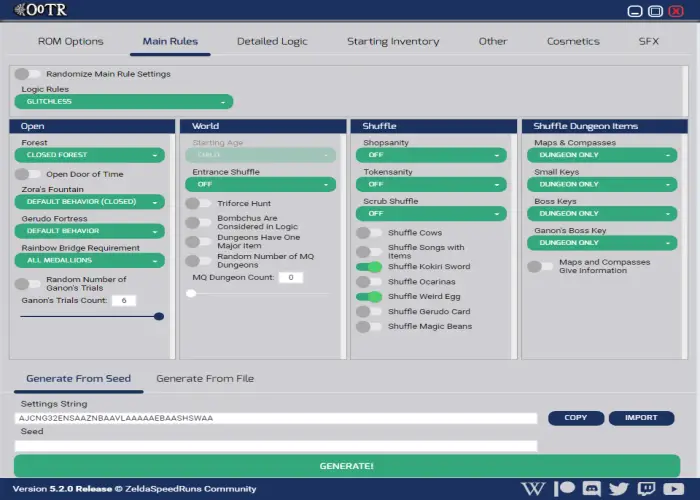Image resolution: width=700 pixels, height=500 pixels.
Task: Switch to Detailed Logic tab
Action: pyautogui.click(x=272, y=42)
